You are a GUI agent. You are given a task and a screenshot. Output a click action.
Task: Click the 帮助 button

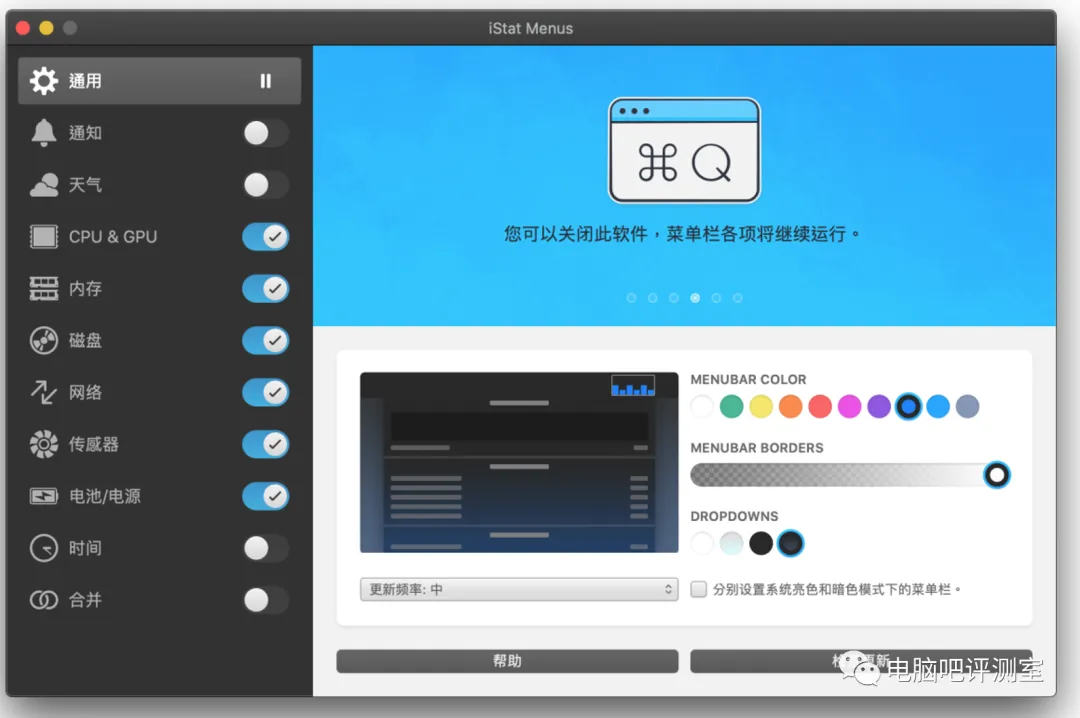point(507,661)
